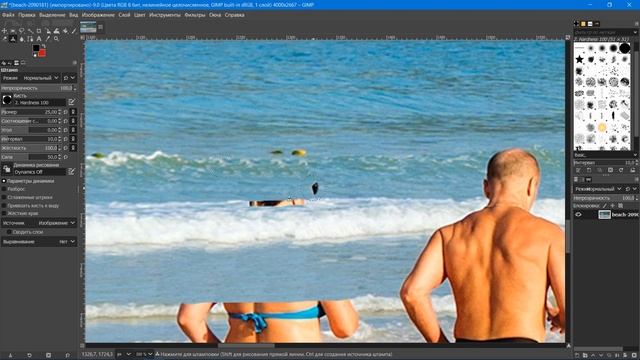640x360 pixels.
Task: Select the Crop tool
Action: coord(39,31)
